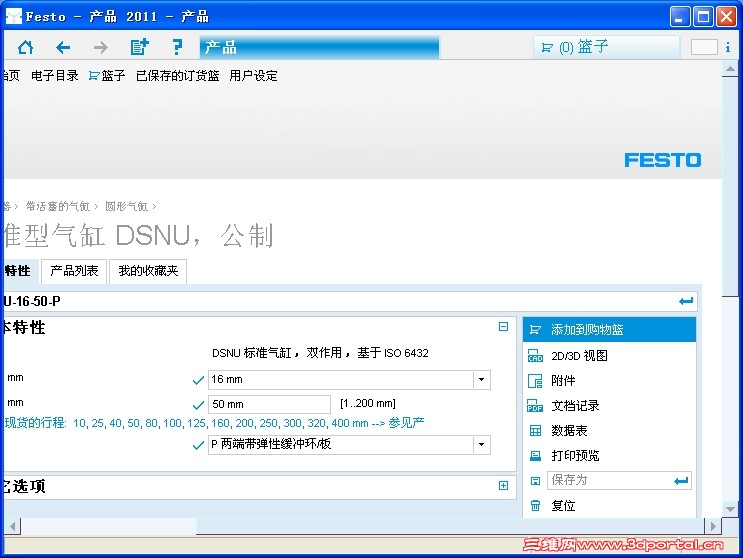The image size is (743, 558).
Task: Click the text DSNU 标准气缸，双作用，基于 ISO 6432
Action: click(x=320, y=353)
